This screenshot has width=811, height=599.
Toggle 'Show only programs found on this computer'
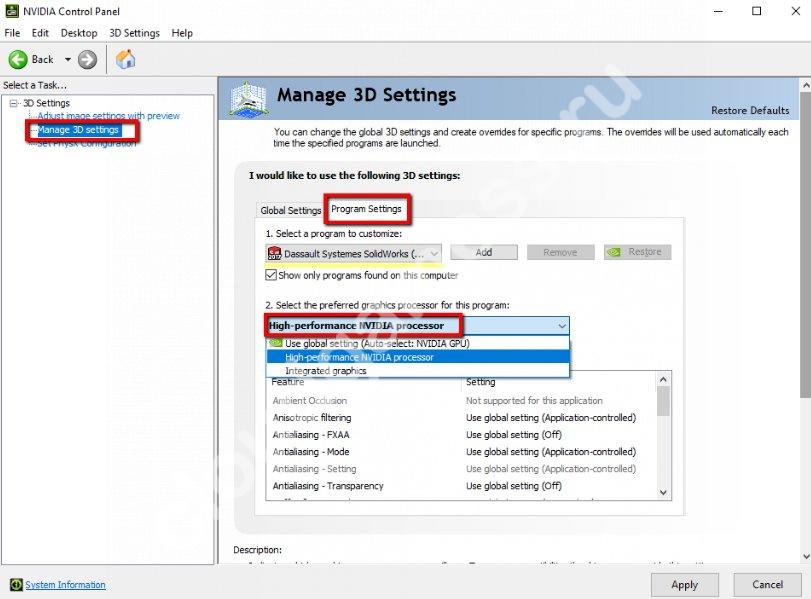(271, 275)
